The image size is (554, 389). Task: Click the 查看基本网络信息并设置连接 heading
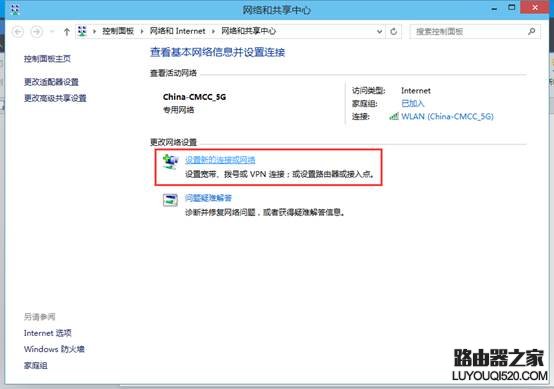tap(217, 52)
